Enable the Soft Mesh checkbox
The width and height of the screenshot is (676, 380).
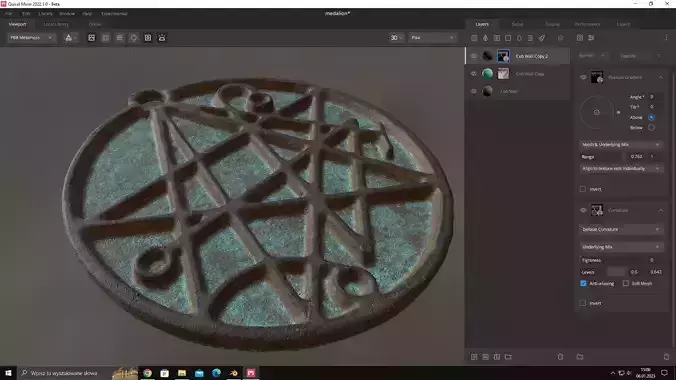click(x=626, y=283)
